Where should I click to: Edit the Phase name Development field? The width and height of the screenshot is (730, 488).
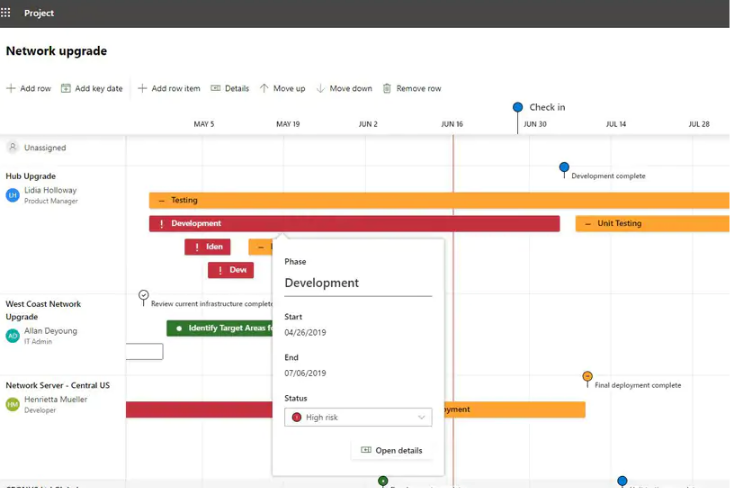(x=357, y=283)
